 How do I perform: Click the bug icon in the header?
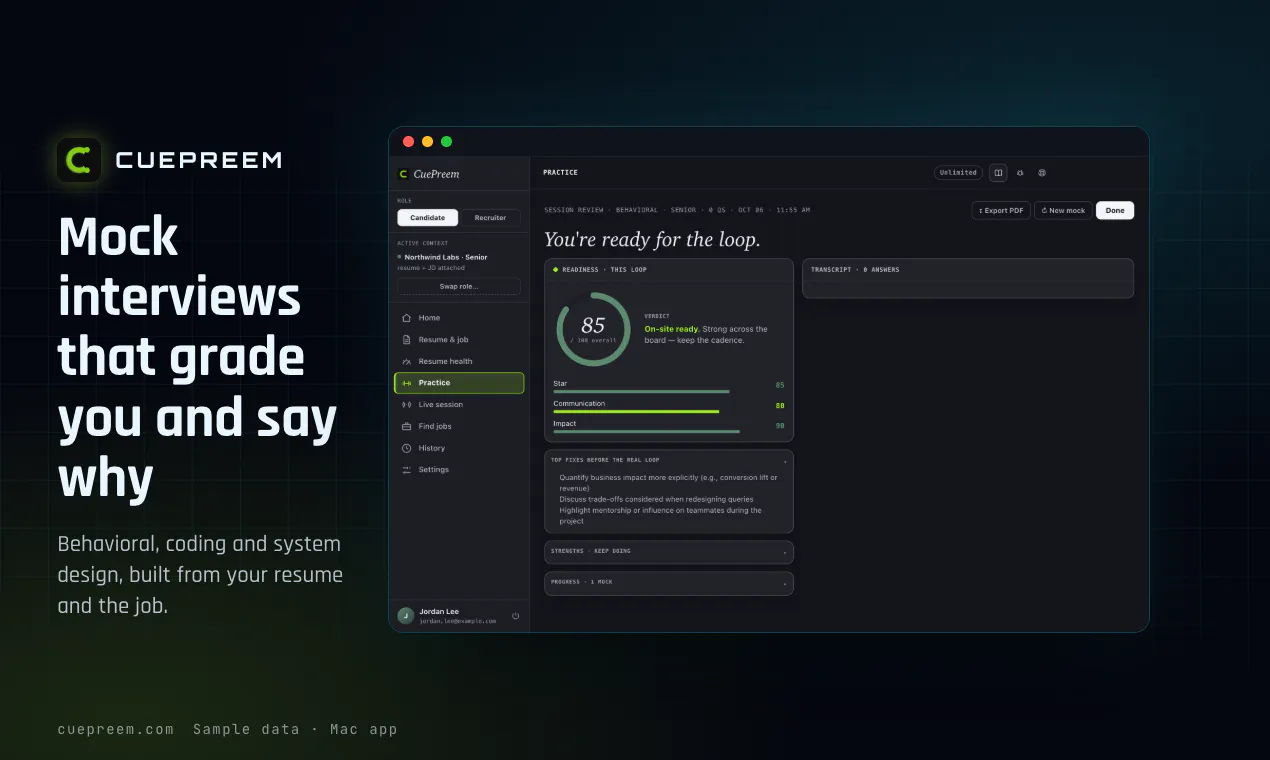coord(1020,173)
